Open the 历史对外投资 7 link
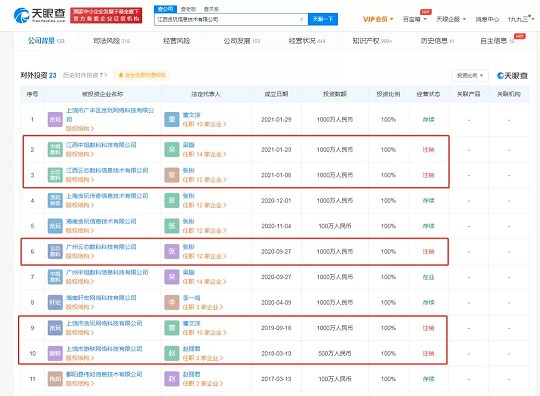Image resolution: width=540 pixels, height=396 pixels. (85, 75)
